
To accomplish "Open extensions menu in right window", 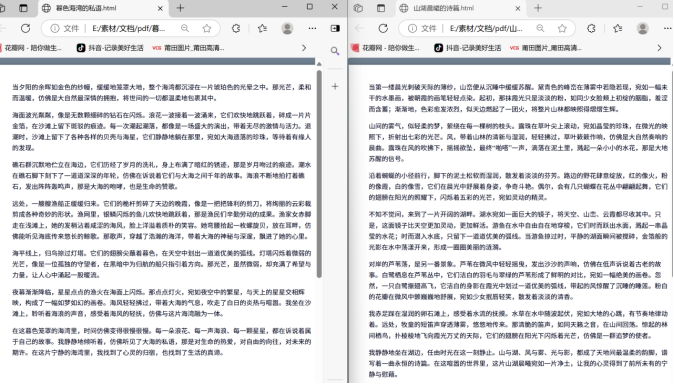I will 591,28.
